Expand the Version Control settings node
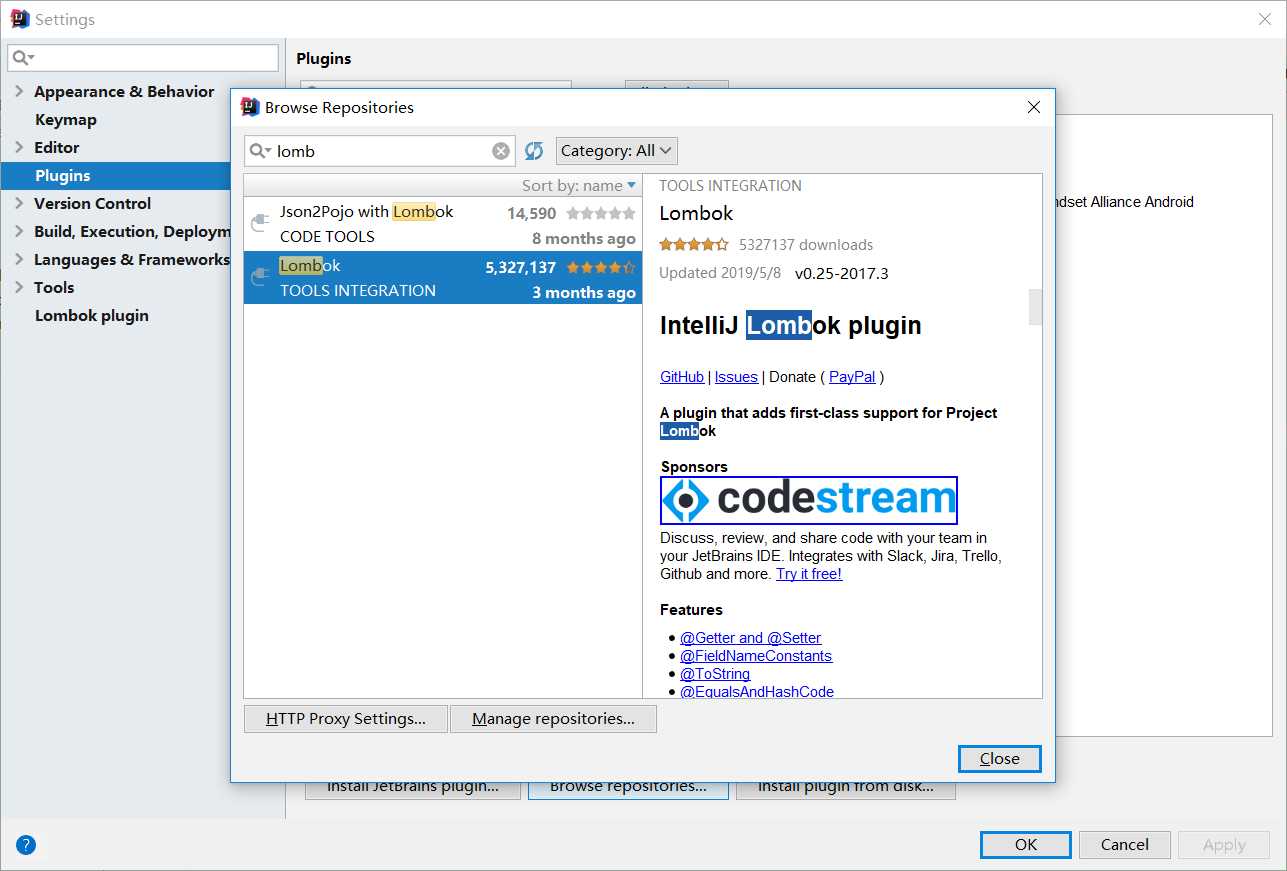The image size is (1287, 871). [x=19, y=203]
